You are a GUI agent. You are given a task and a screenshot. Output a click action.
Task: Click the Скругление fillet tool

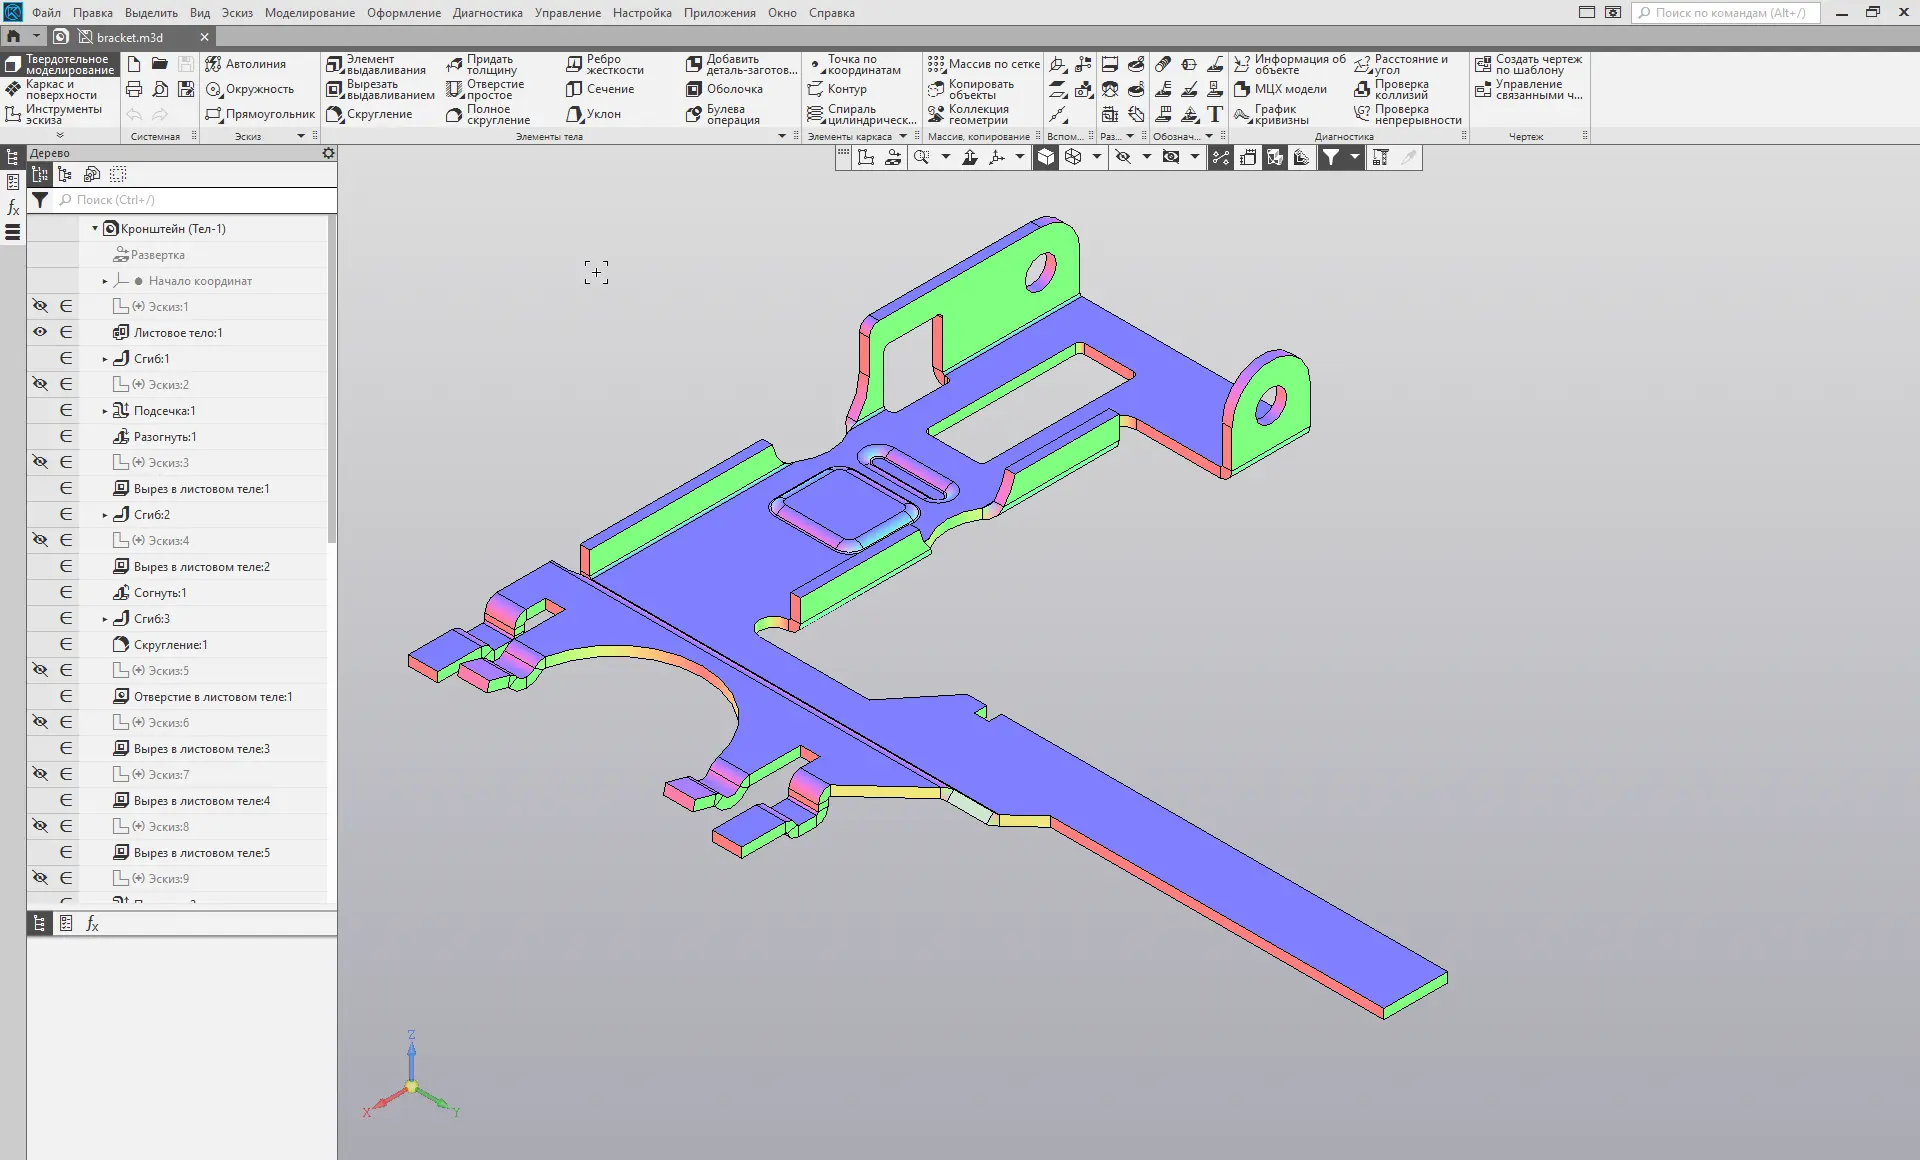tap(369, 114)
